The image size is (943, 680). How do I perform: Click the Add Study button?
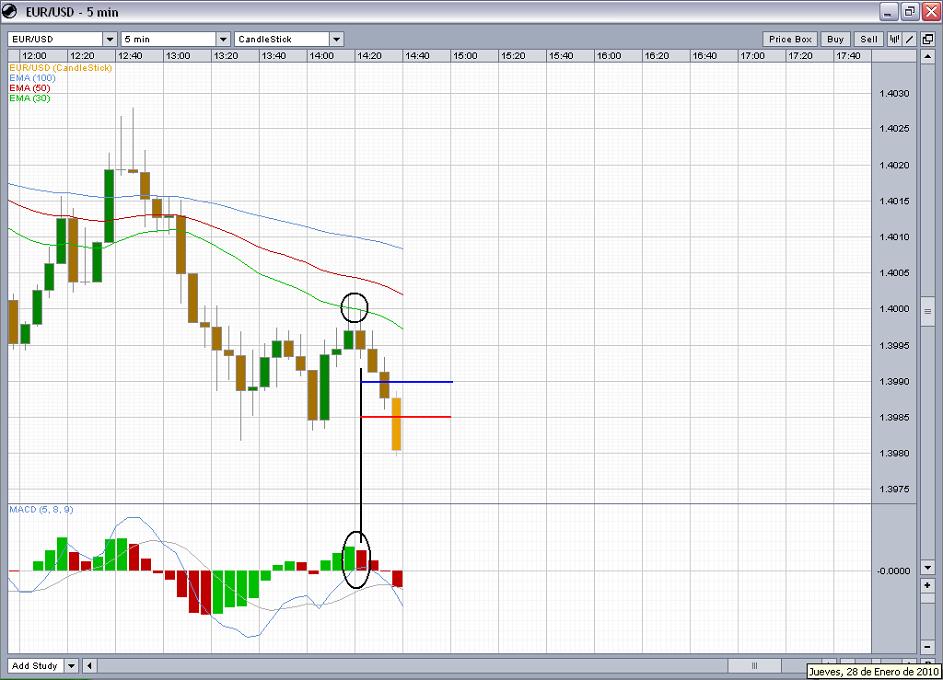click(34, 665)
